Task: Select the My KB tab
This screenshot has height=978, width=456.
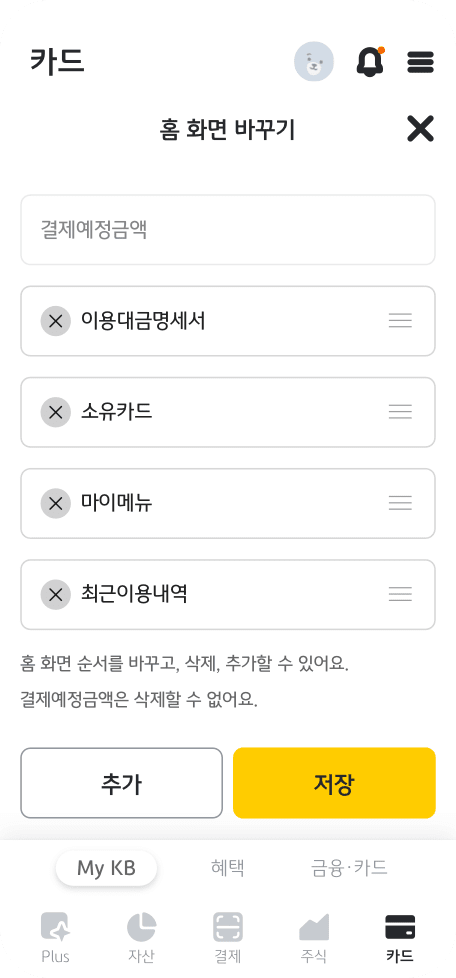Action: [x=107, y=868]
